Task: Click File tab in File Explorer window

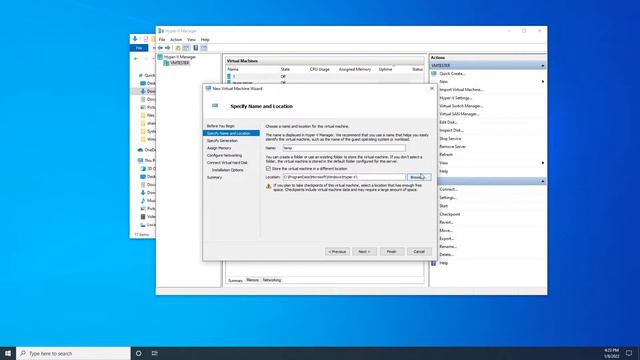Action: pos(139,48)
